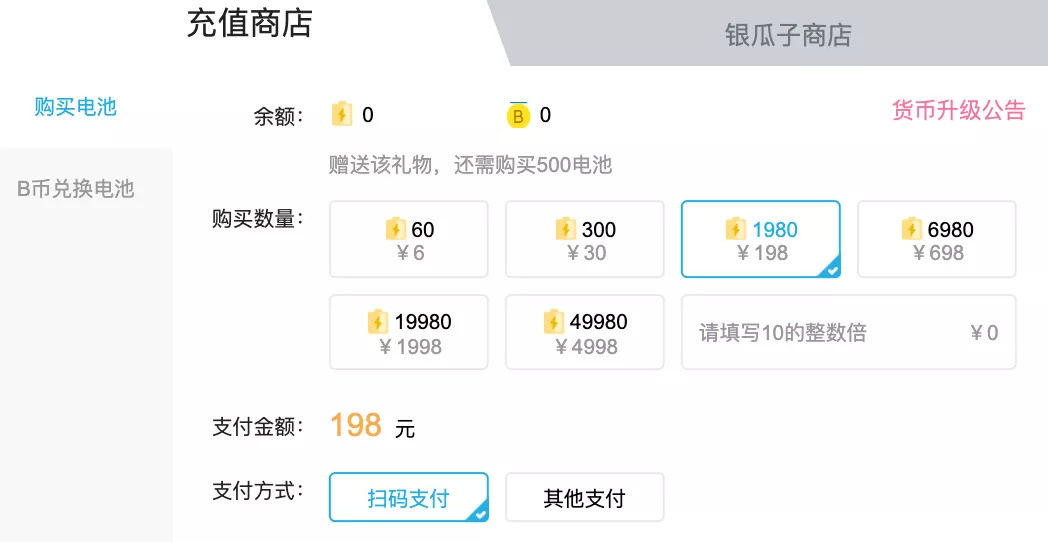This screenshot has height=542, width=1048.
Task: Choose the 300 batteries ¥30 package
Action: pos(585,240)
